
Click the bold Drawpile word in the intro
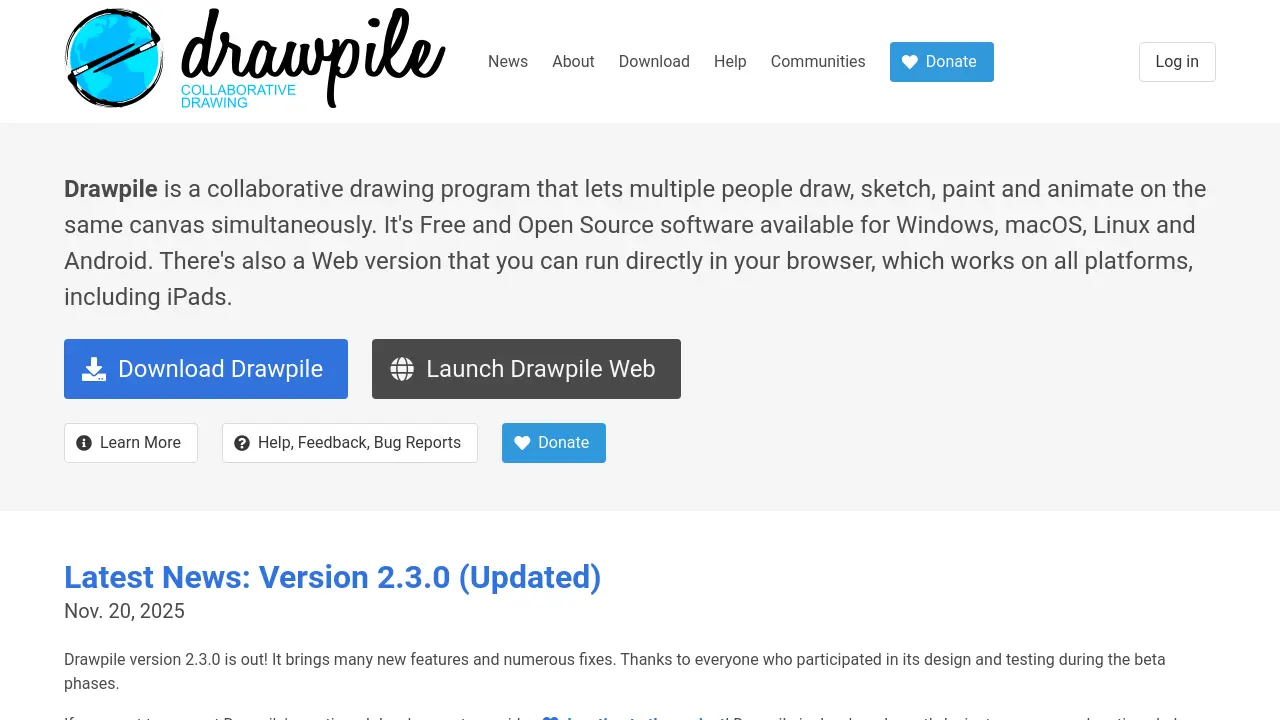pos(111,189)
